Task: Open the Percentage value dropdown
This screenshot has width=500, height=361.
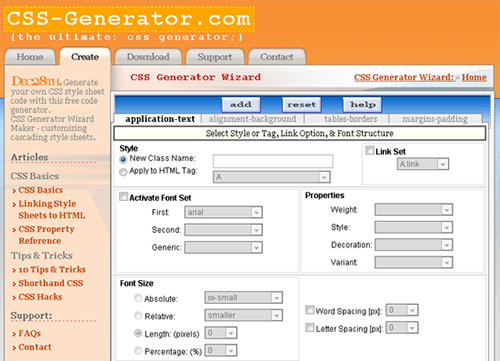Action: pyautogui.click(x=221, y=351)
